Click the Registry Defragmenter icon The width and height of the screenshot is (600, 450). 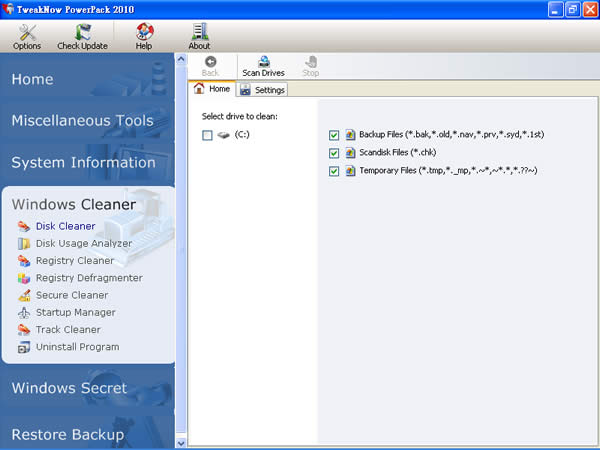click(x=24, y=278)
